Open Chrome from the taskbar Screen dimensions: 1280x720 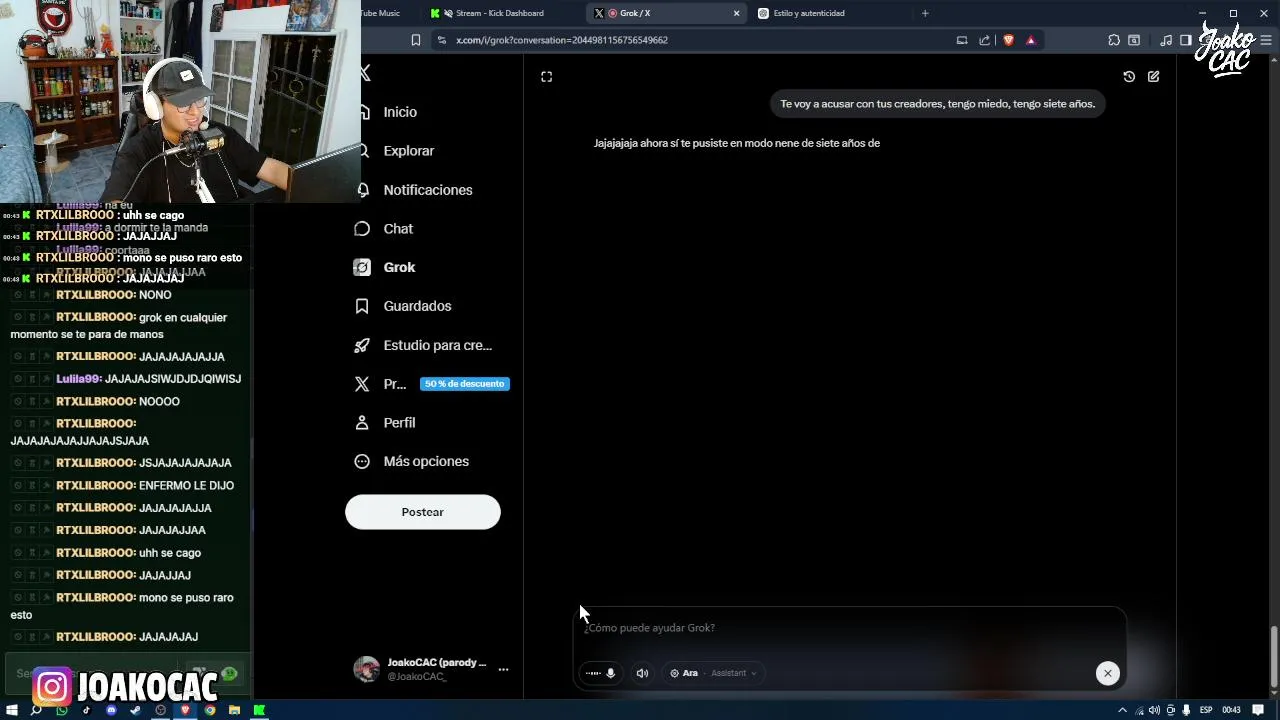[x=210, y=710]
